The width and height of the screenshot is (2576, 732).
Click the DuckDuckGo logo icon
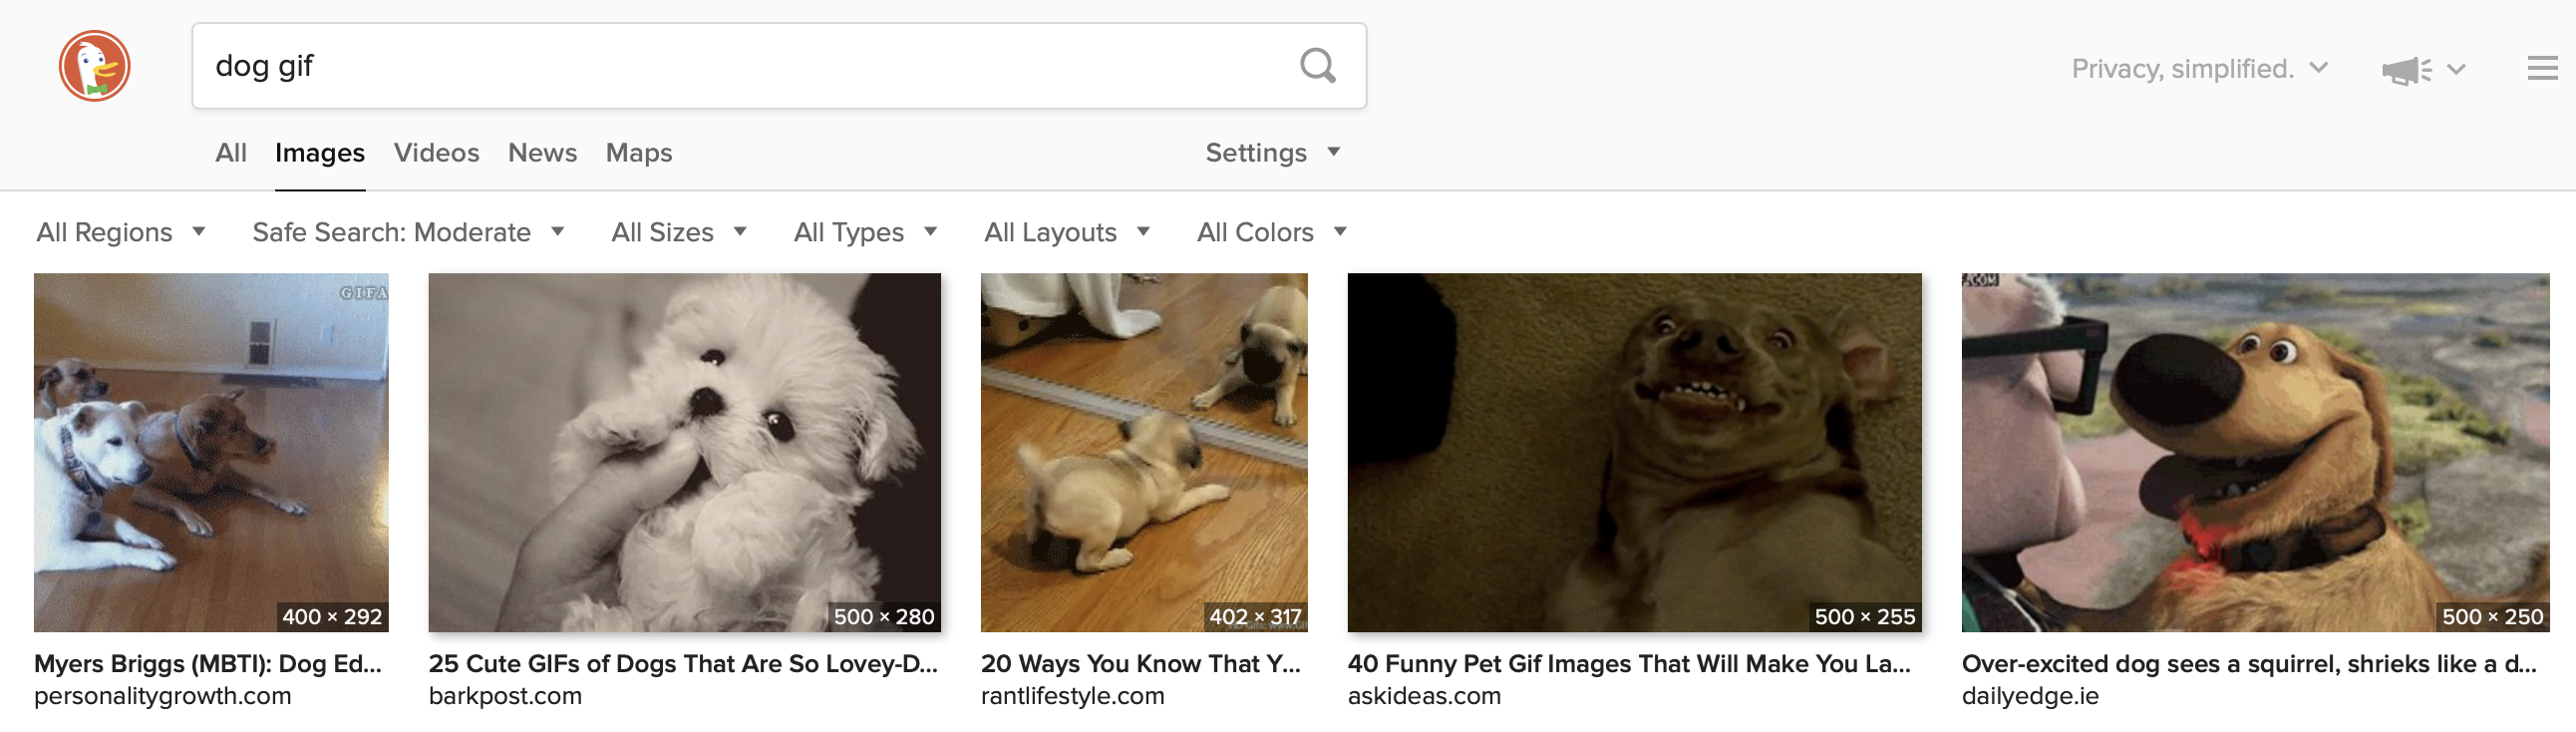coord(94,66)
